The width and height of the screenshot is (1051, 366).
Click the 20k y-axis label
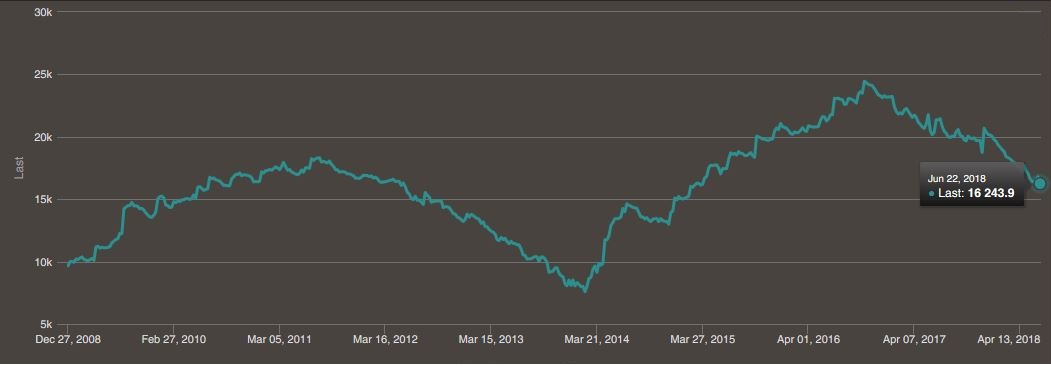[x=44, y=137]
